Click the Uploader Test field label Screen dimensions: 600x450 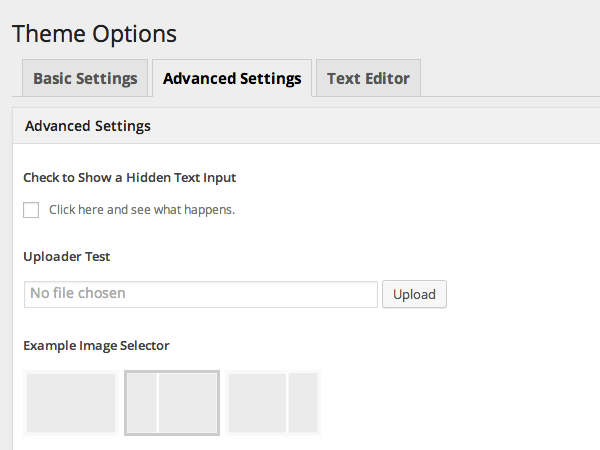click(x=66, y=257)
